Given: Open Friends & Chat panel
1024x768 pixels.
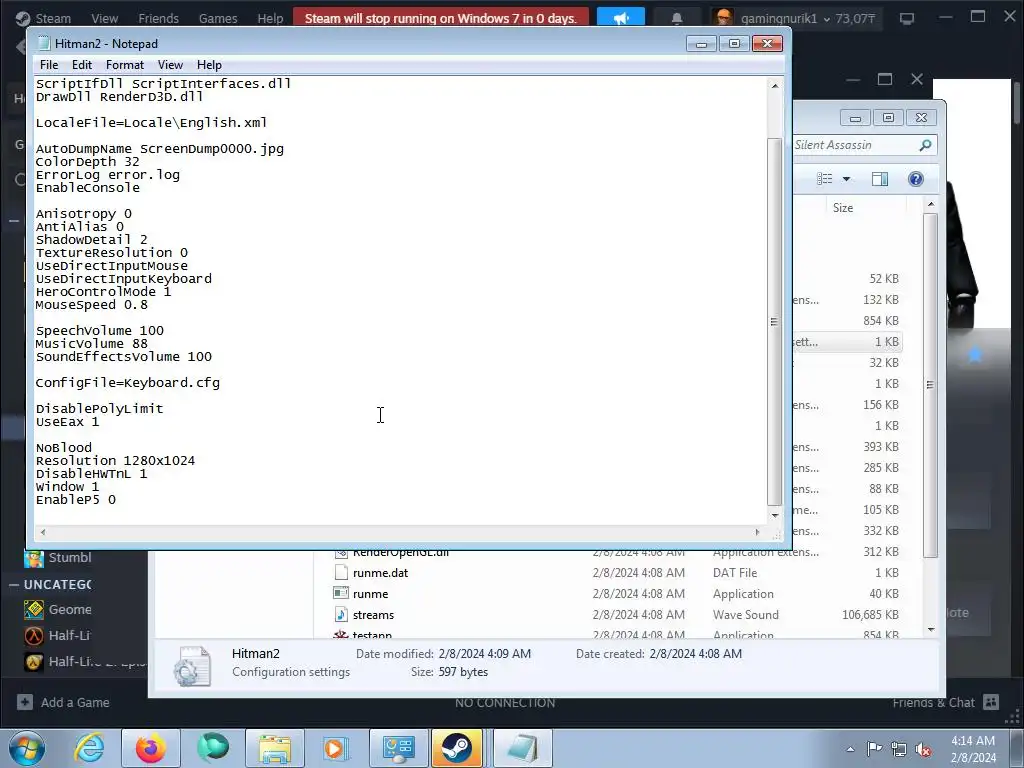Looking at the screenshot, I should point(933,702).
